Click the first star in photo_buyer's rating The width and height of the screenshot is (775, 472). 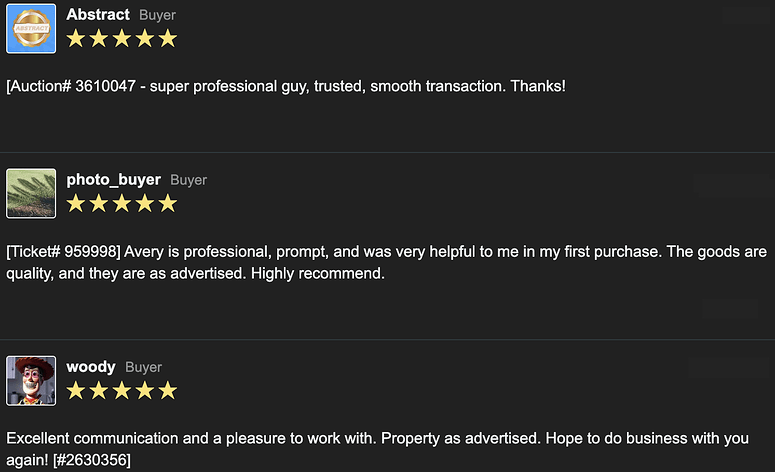76,203
